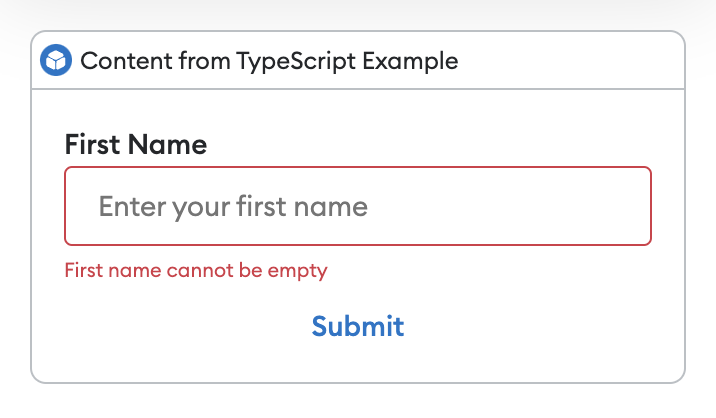The image size is (716, 418).
Task: Click the blue cube snap icon
Action: [56, 61]
